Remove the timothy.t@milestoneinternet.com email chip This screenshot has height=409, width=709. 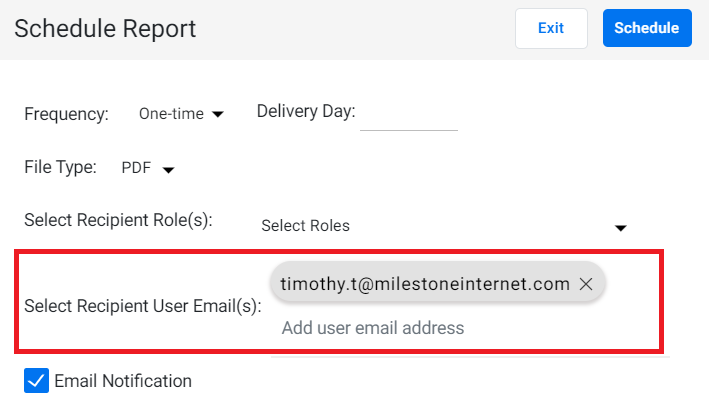pyautogui.click(x=586, y=284)
